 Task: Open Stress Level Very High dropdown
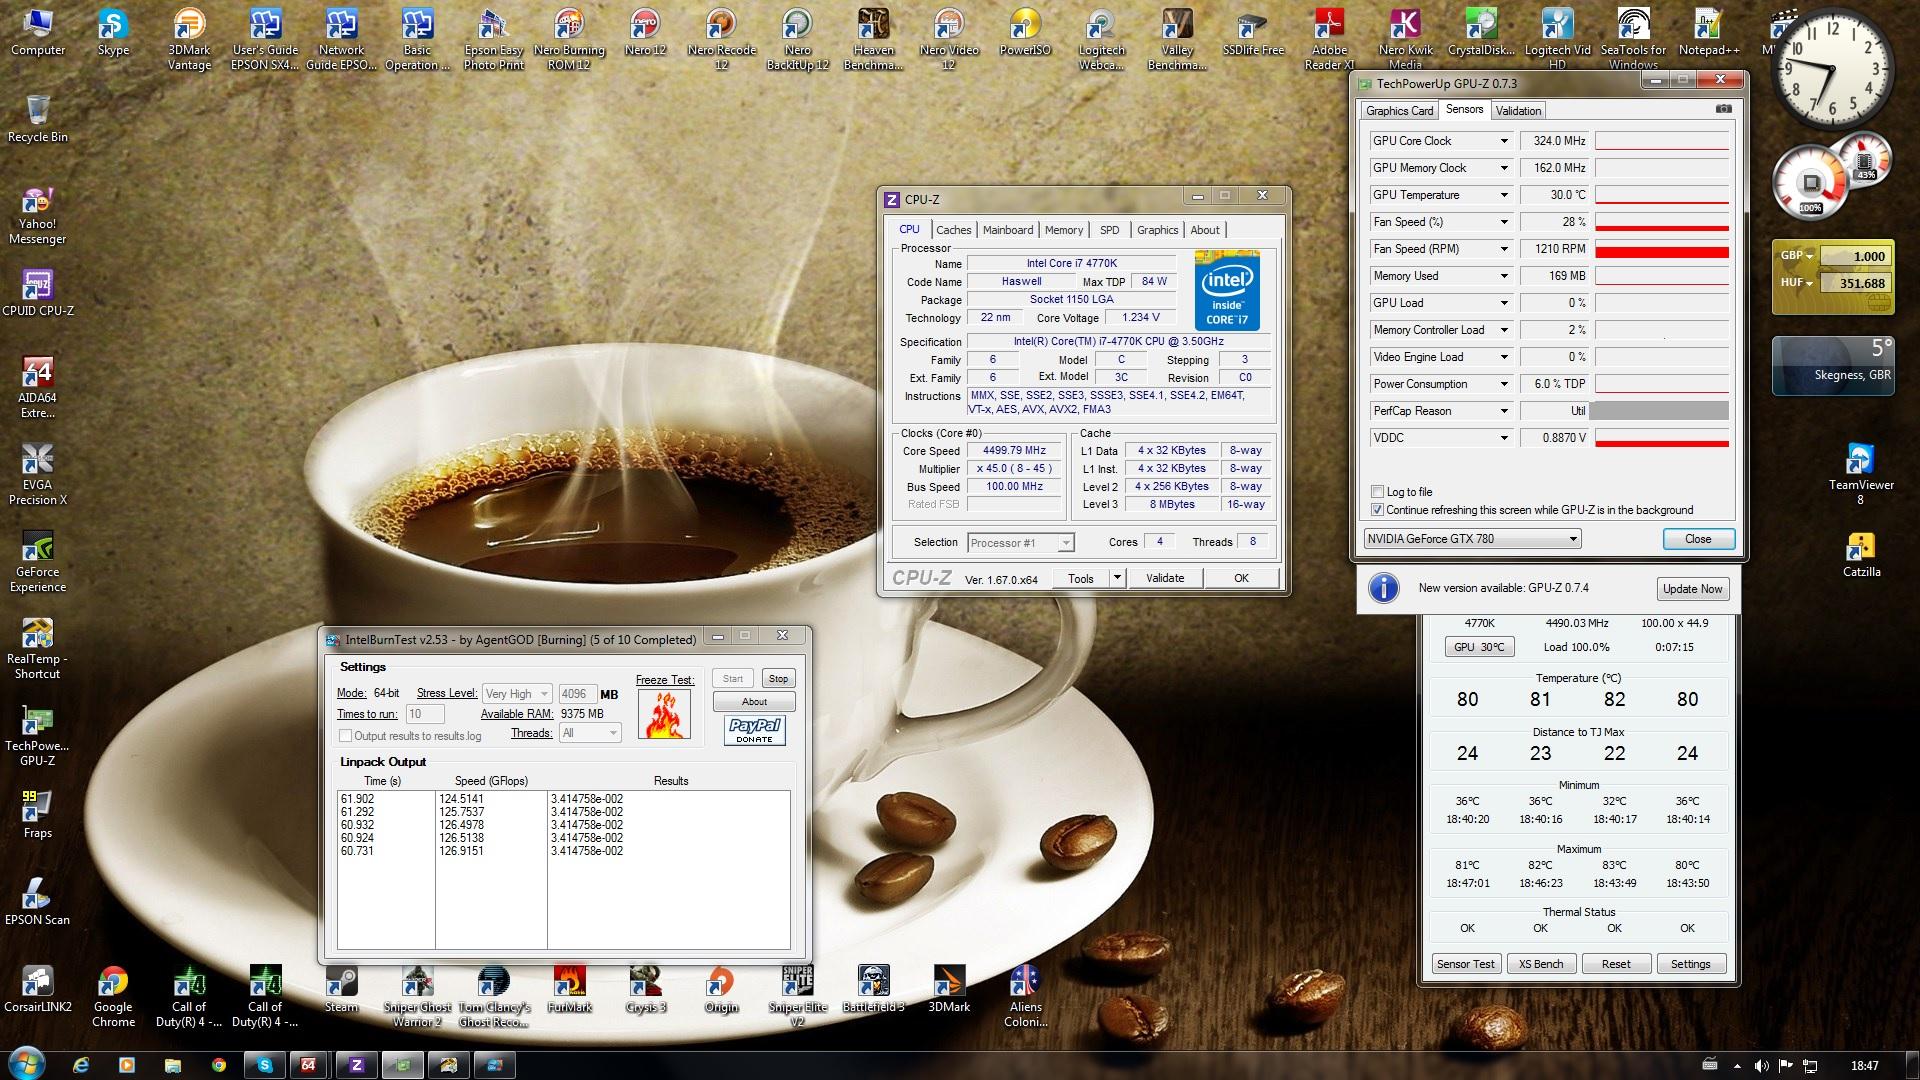click(516, 694)
